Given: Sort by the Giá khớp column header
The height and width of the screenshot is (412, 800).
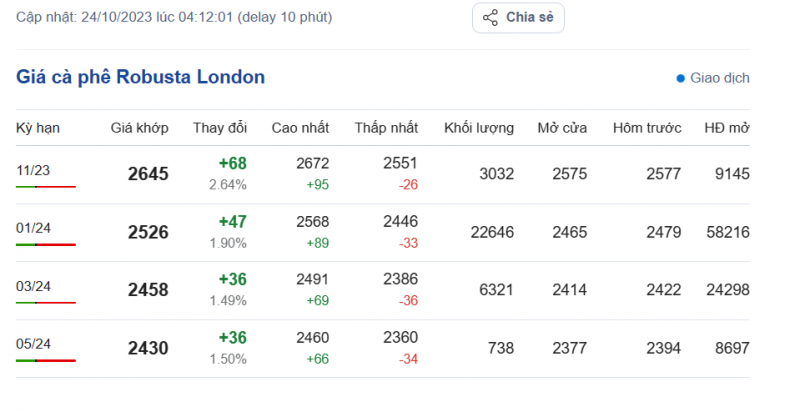Looking at the screenshot, I should 139,128.
